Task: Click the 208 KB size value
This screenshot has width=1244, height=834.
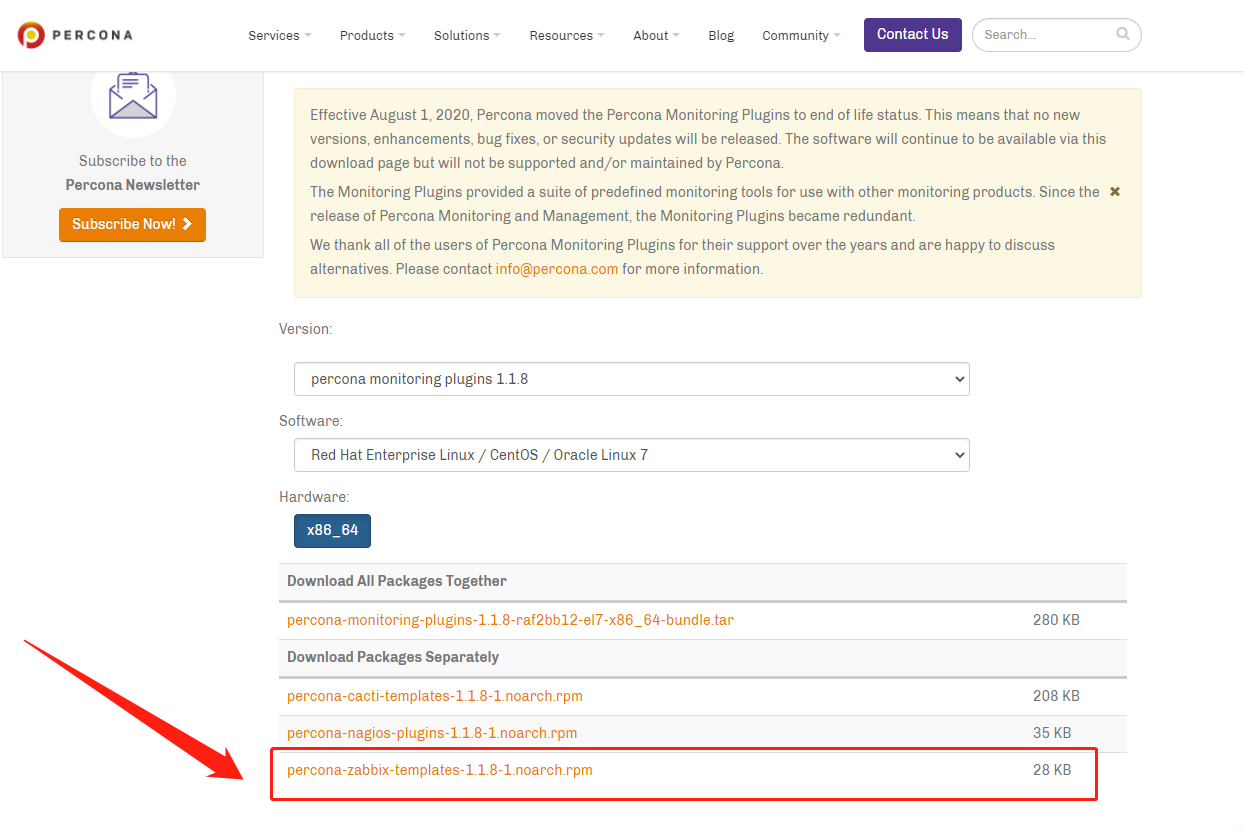Action: coord(1056,696)
